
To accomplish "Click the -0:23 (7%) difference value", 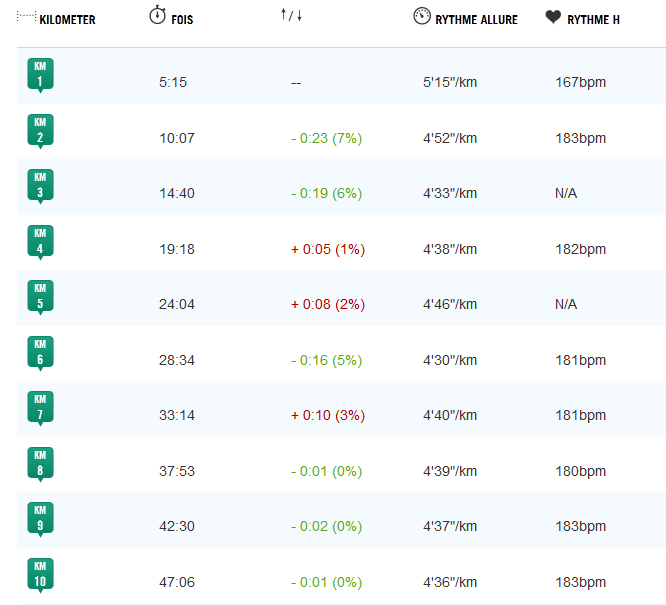I will click(x=326, y=139).
